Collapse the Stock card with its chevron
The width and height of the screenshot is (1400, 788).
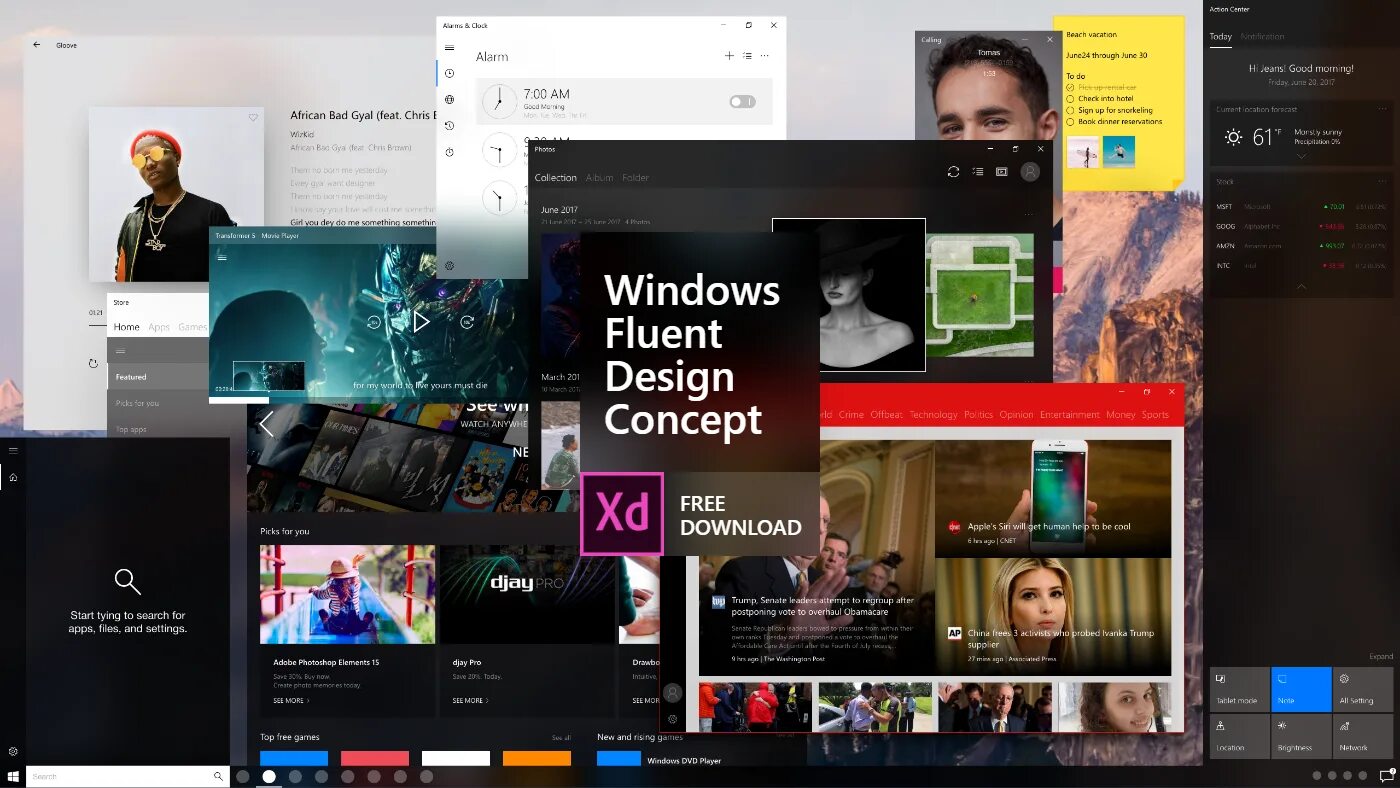1301,287
